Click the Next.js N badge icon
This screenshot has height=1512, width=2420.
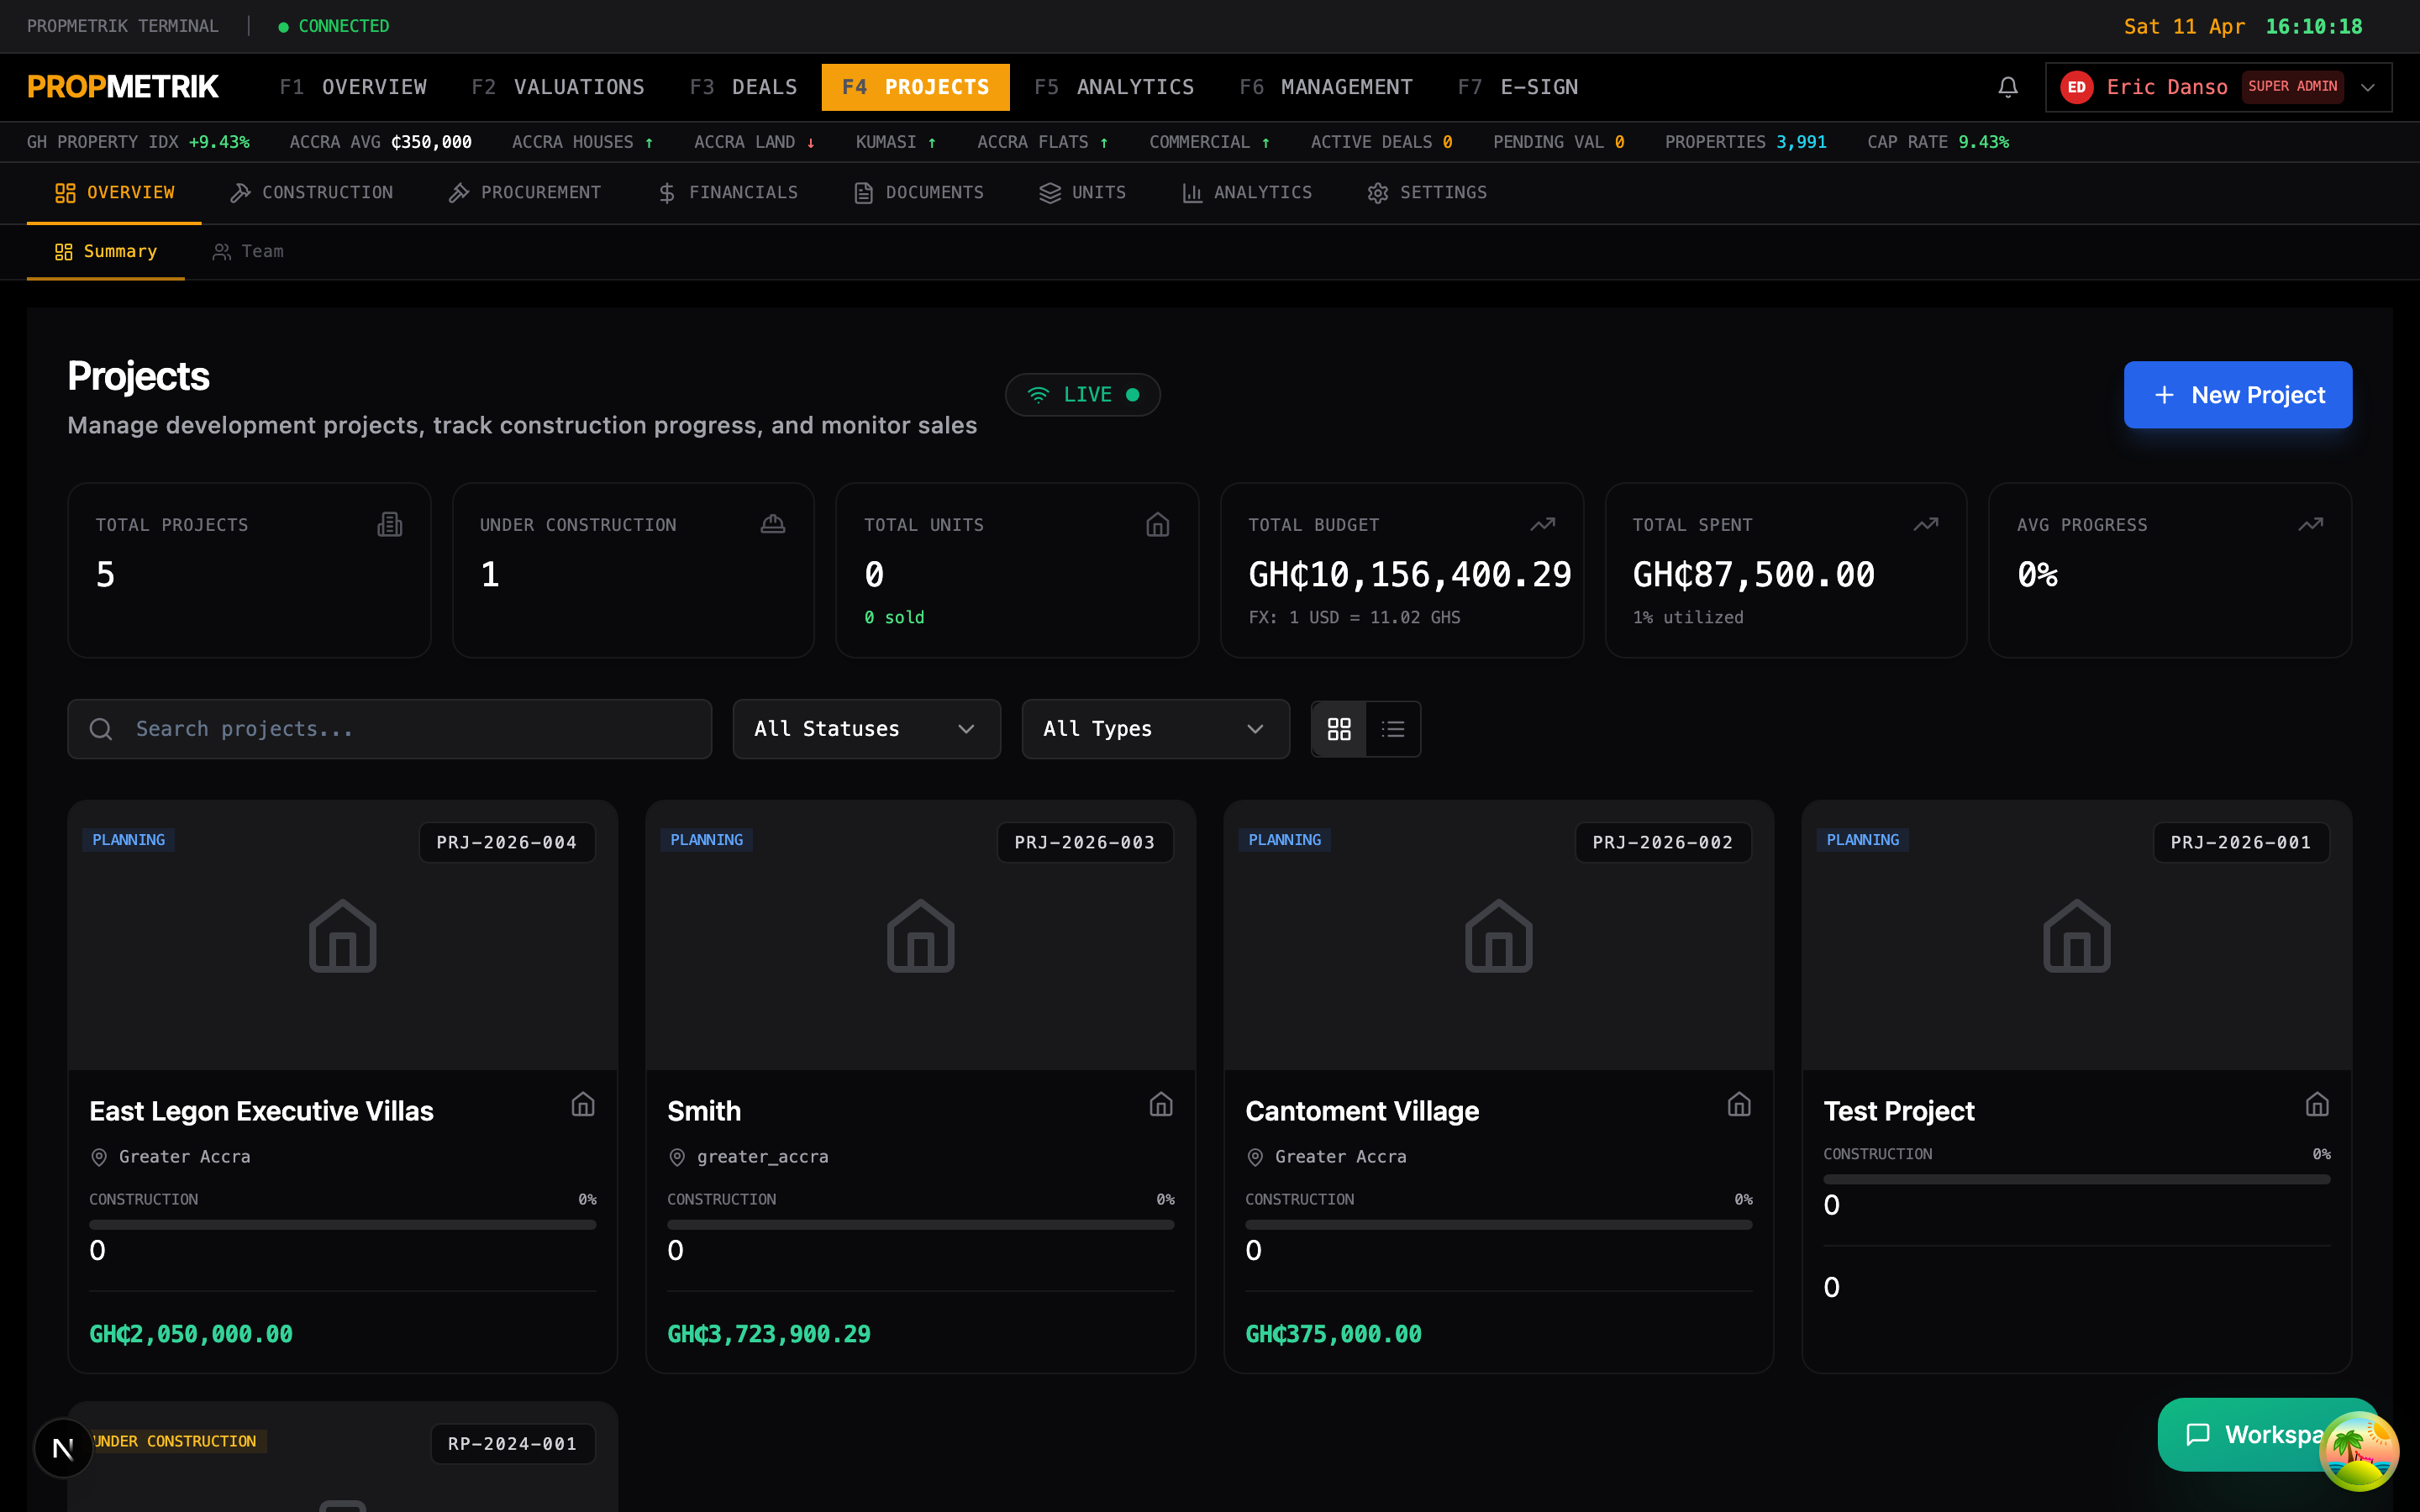click(63, 1447)
